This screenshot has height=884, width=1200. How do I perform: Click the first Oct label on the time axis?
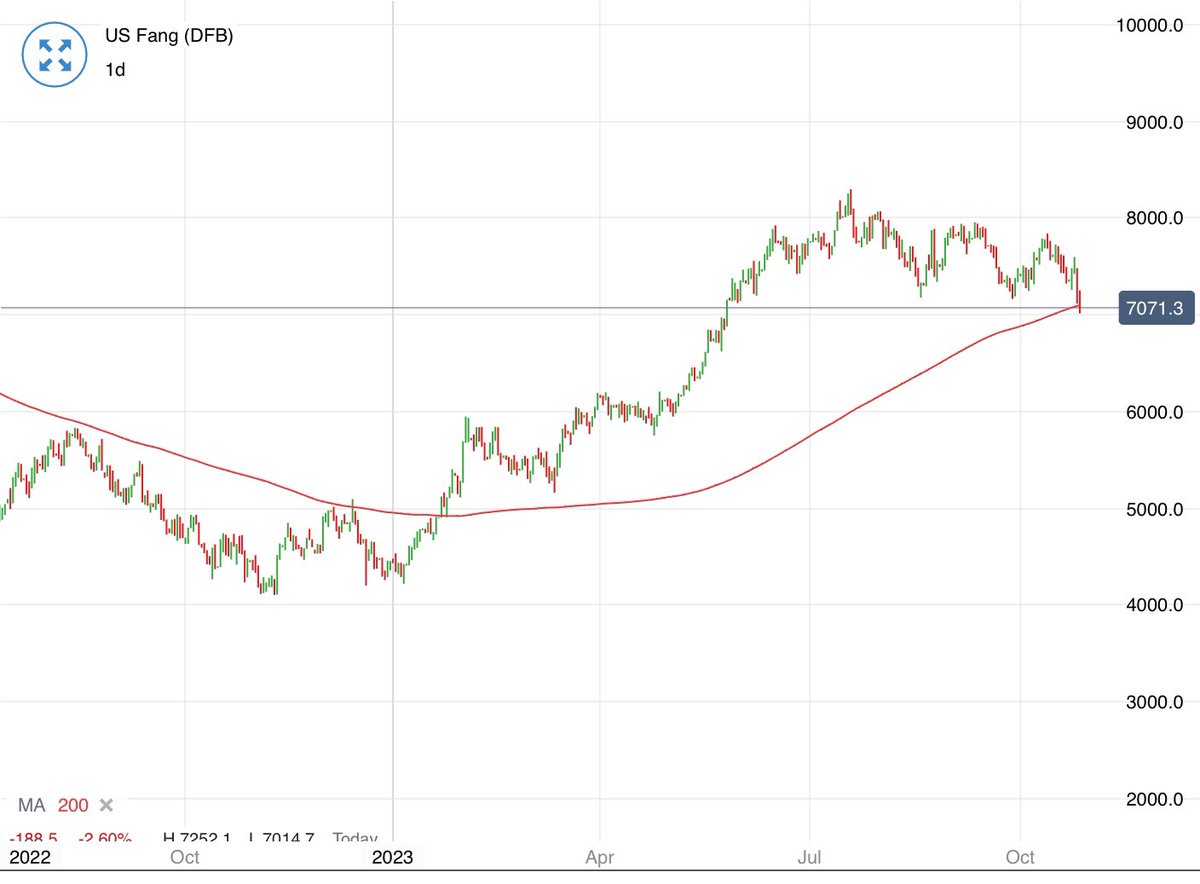tap(185, 857)
